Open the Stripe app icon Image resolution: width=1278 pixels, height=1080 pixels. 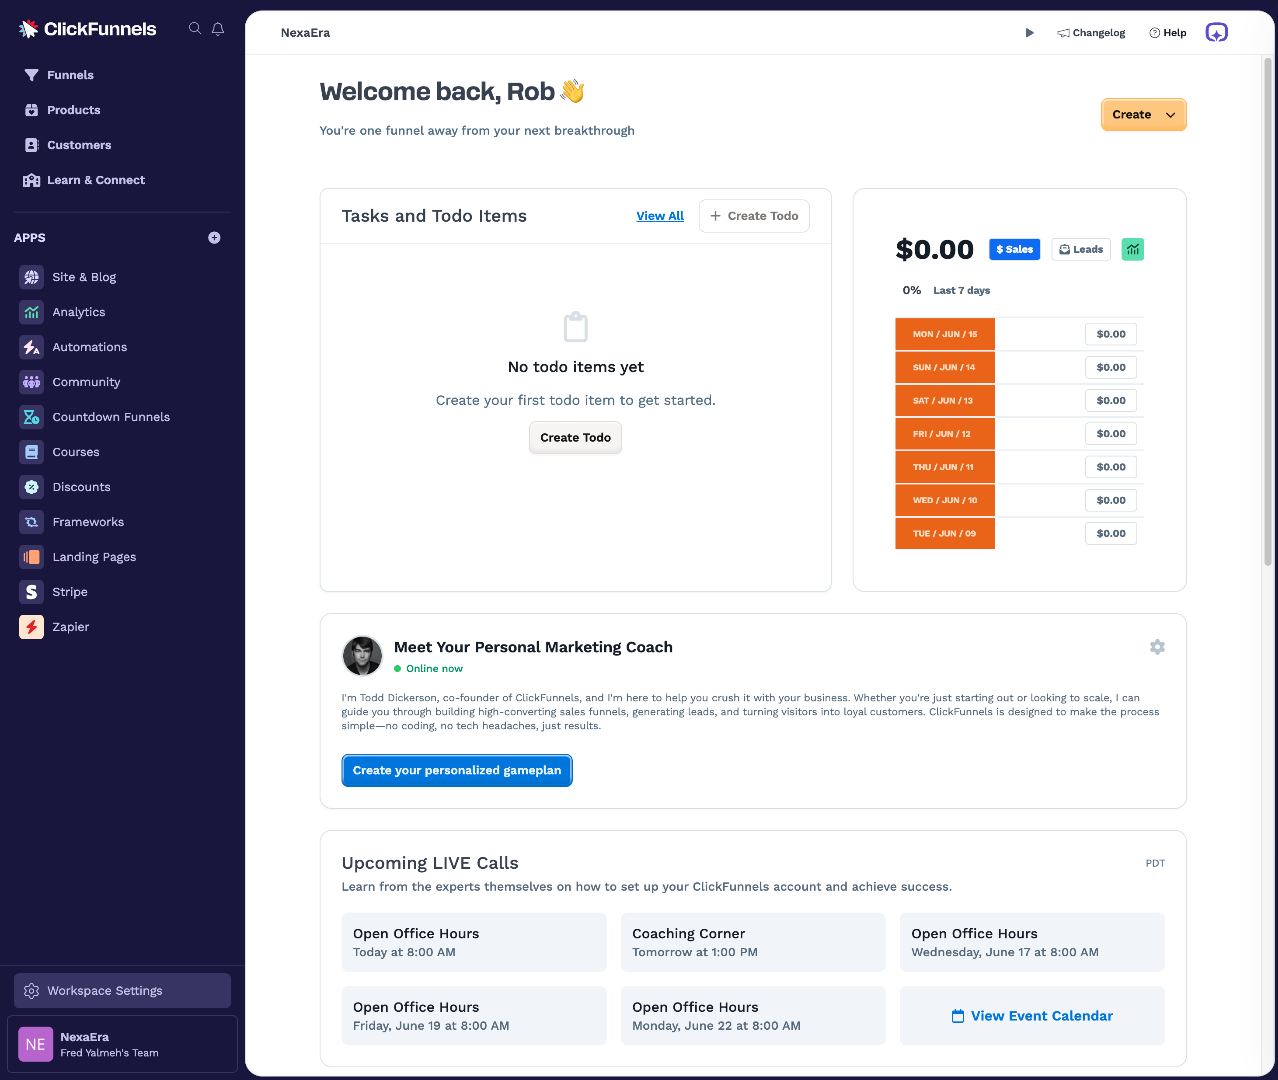coord(32,592)
